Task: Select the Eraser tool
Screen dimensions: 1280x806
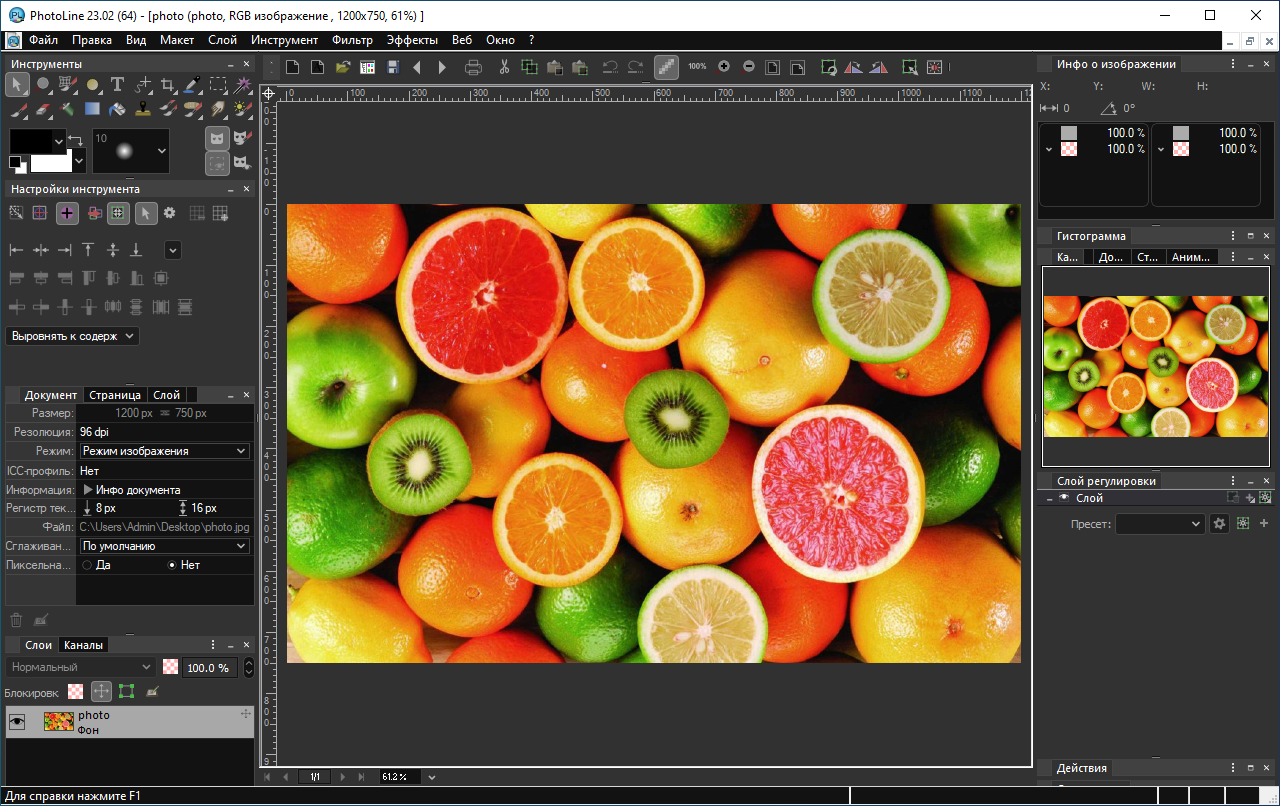Action: 42,109
